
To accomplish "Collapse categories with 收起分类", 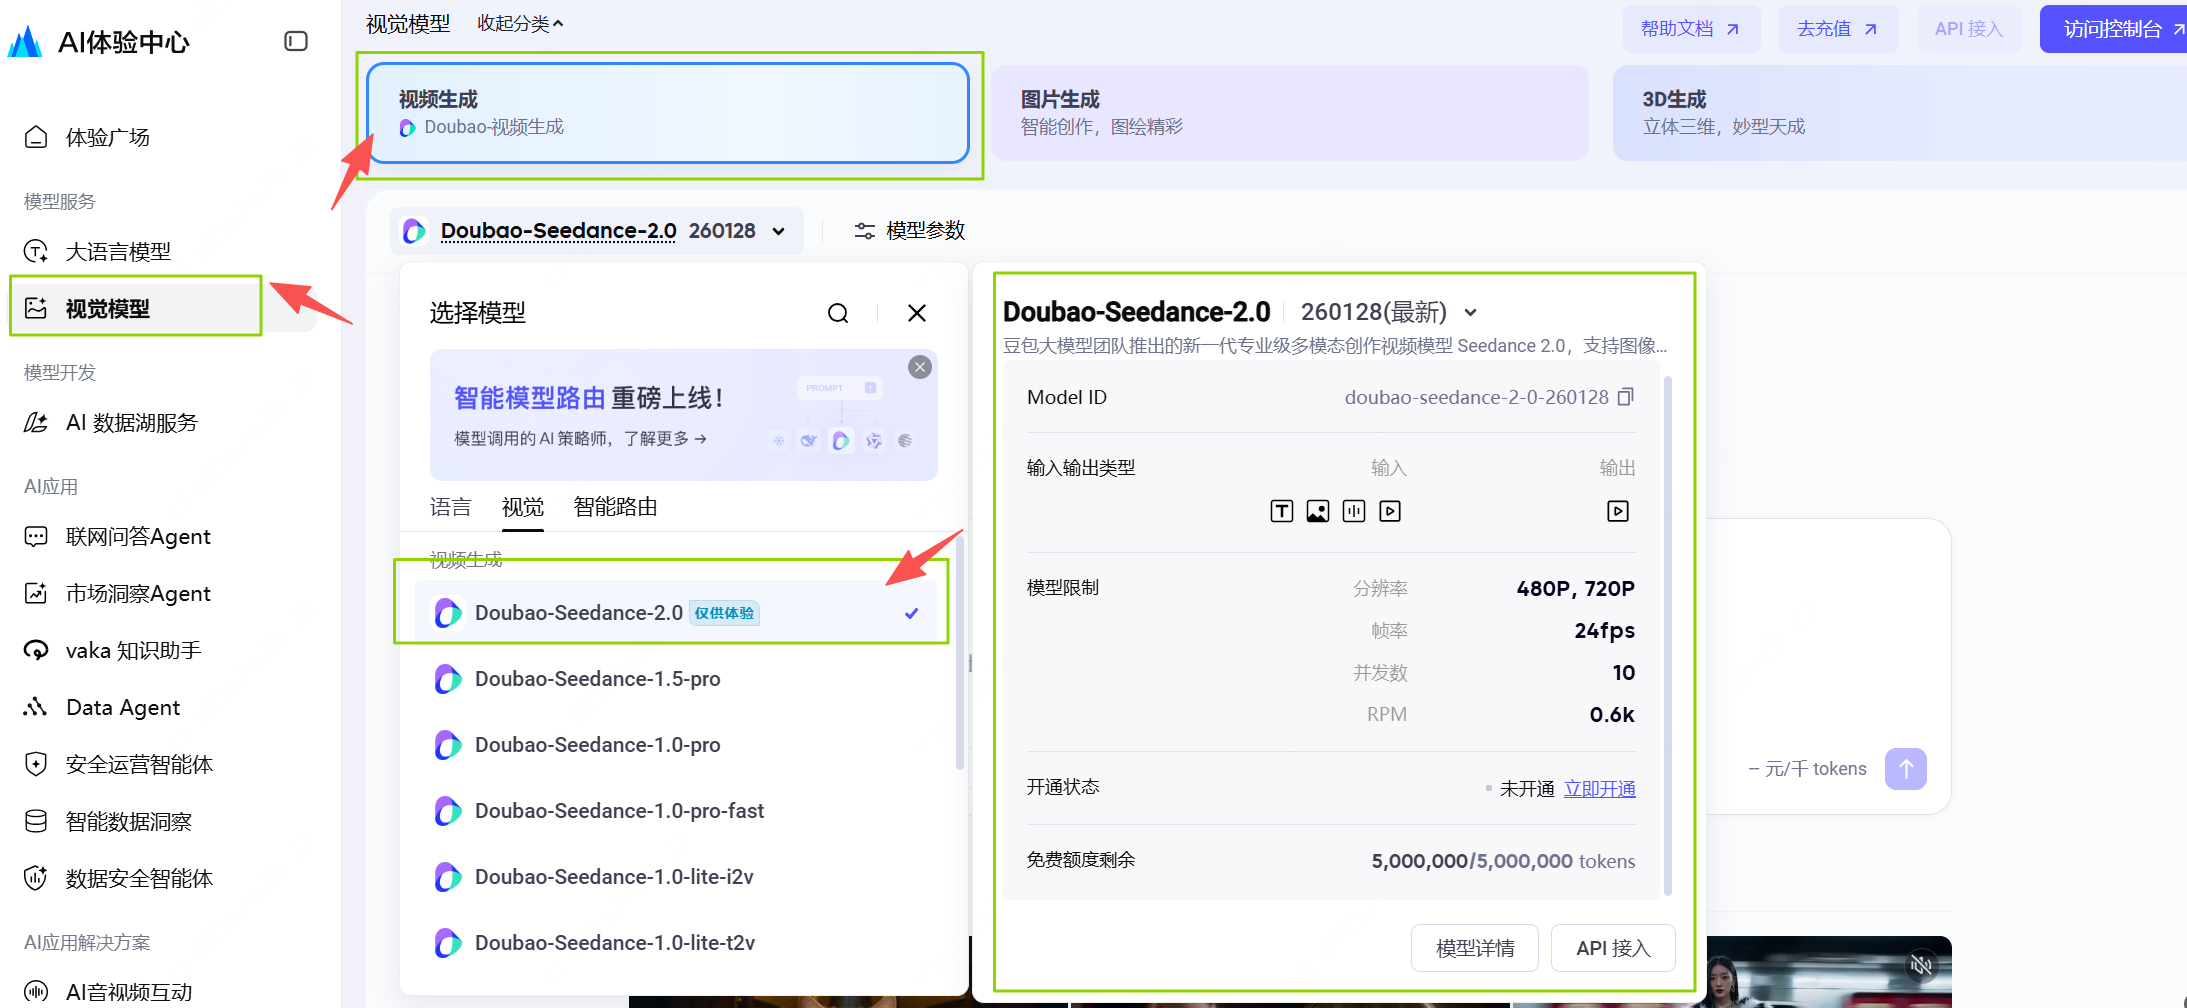I will [x=520, y=23].
